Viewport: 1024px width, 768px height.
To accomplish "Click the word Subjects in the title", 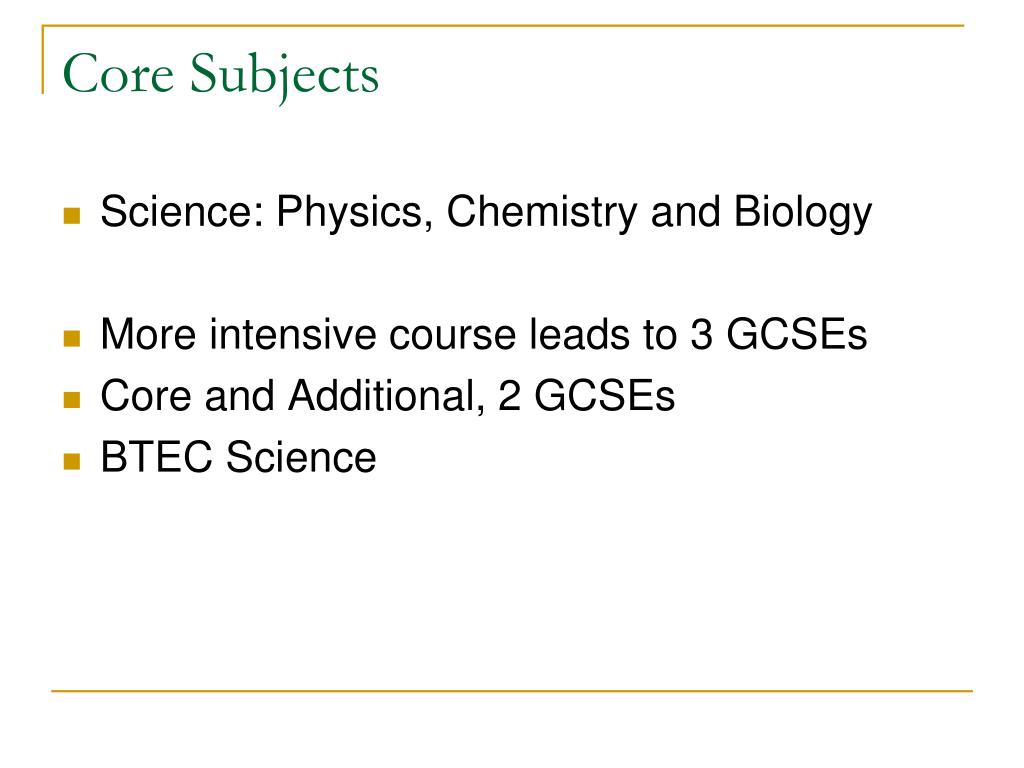I will point(284,77).
